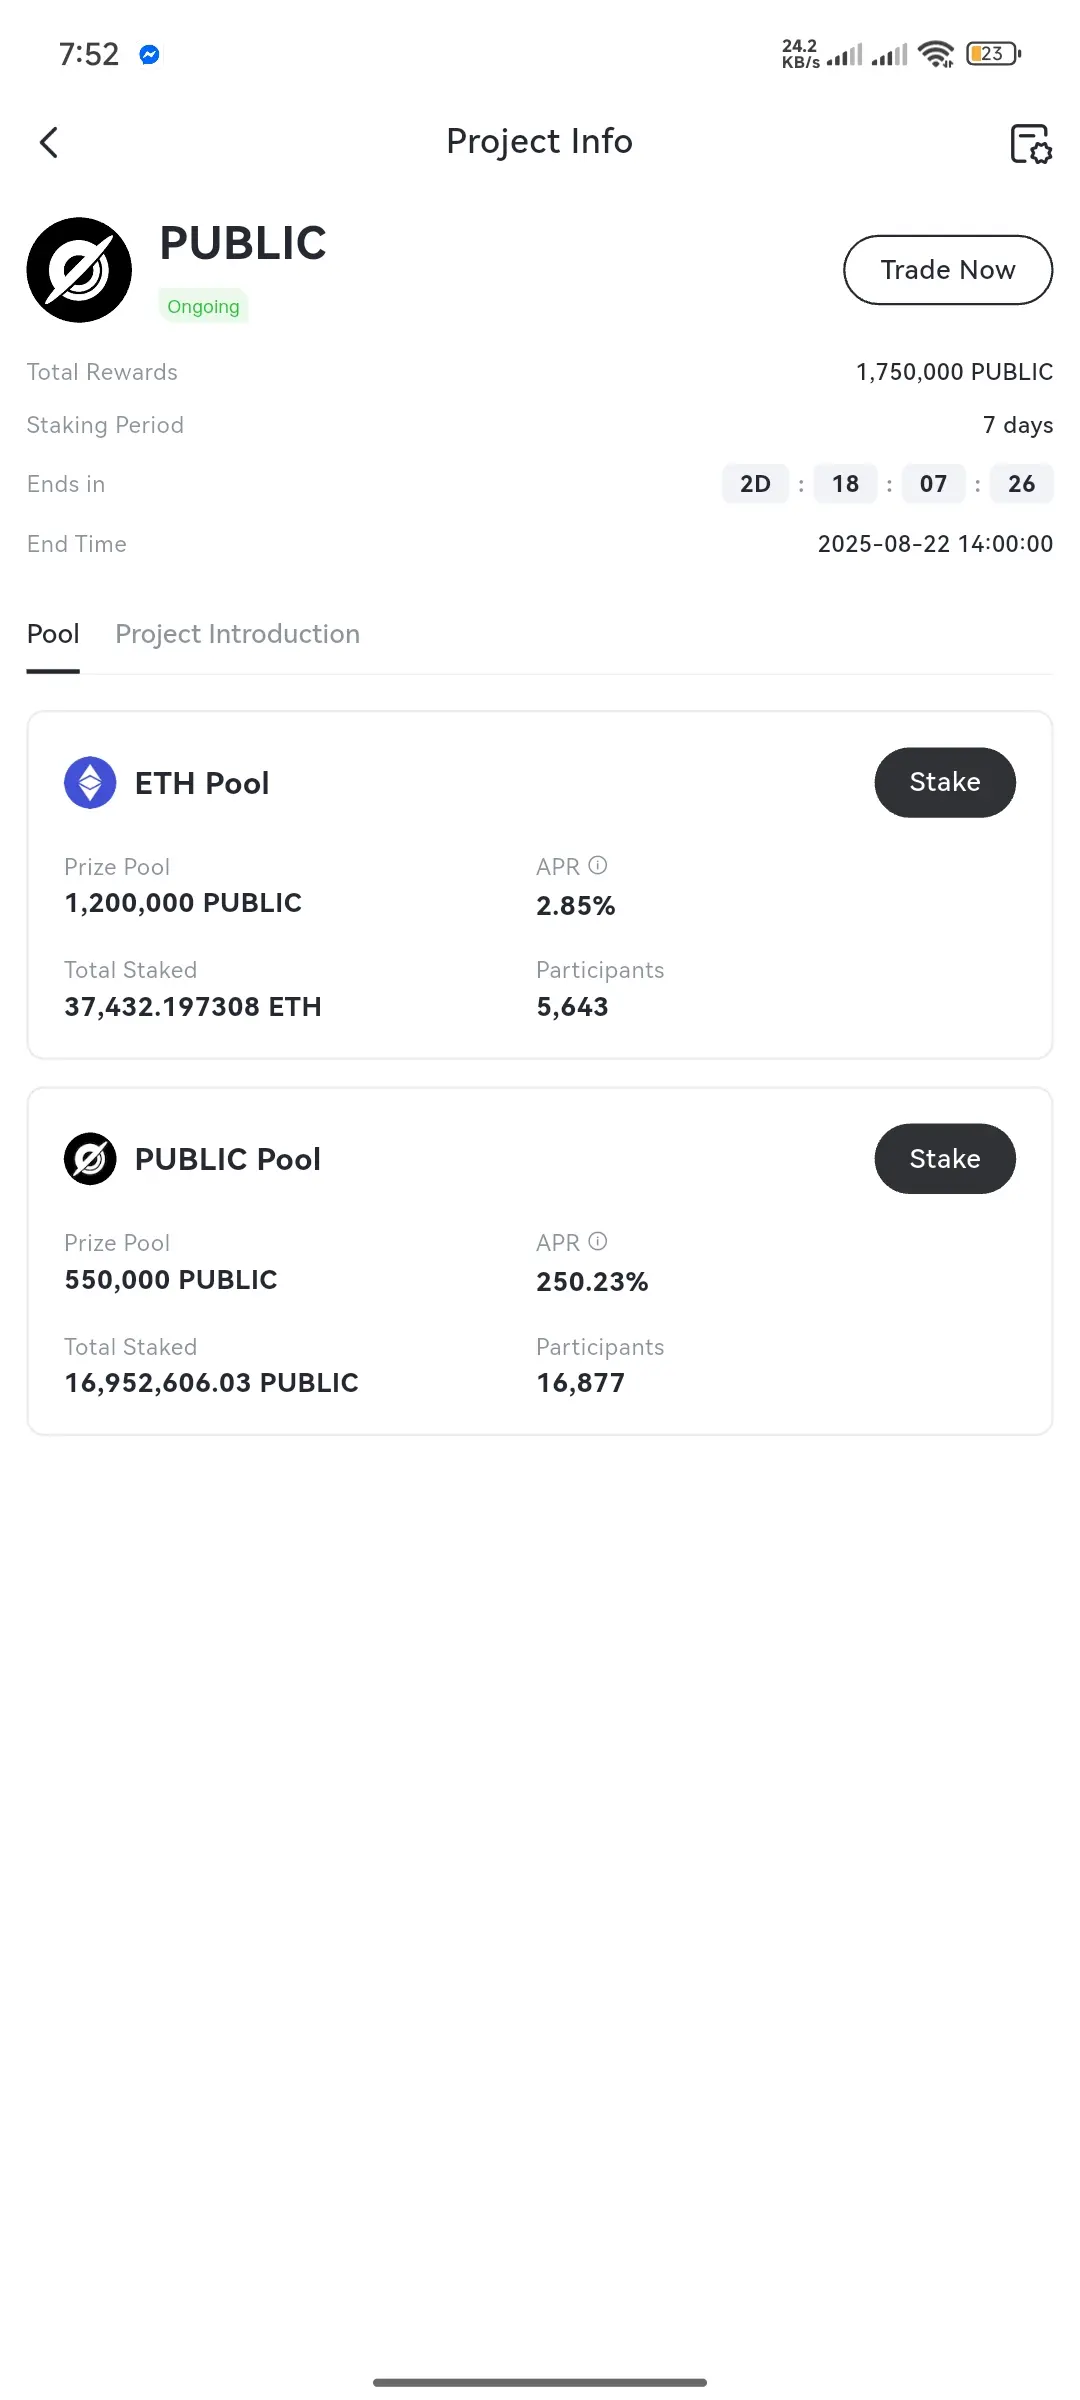Image resolution: width=1080 pixels, height=2400 pixels.
Task: Tap the green Ongoing status badge
Action: click(x=203, y=306)
